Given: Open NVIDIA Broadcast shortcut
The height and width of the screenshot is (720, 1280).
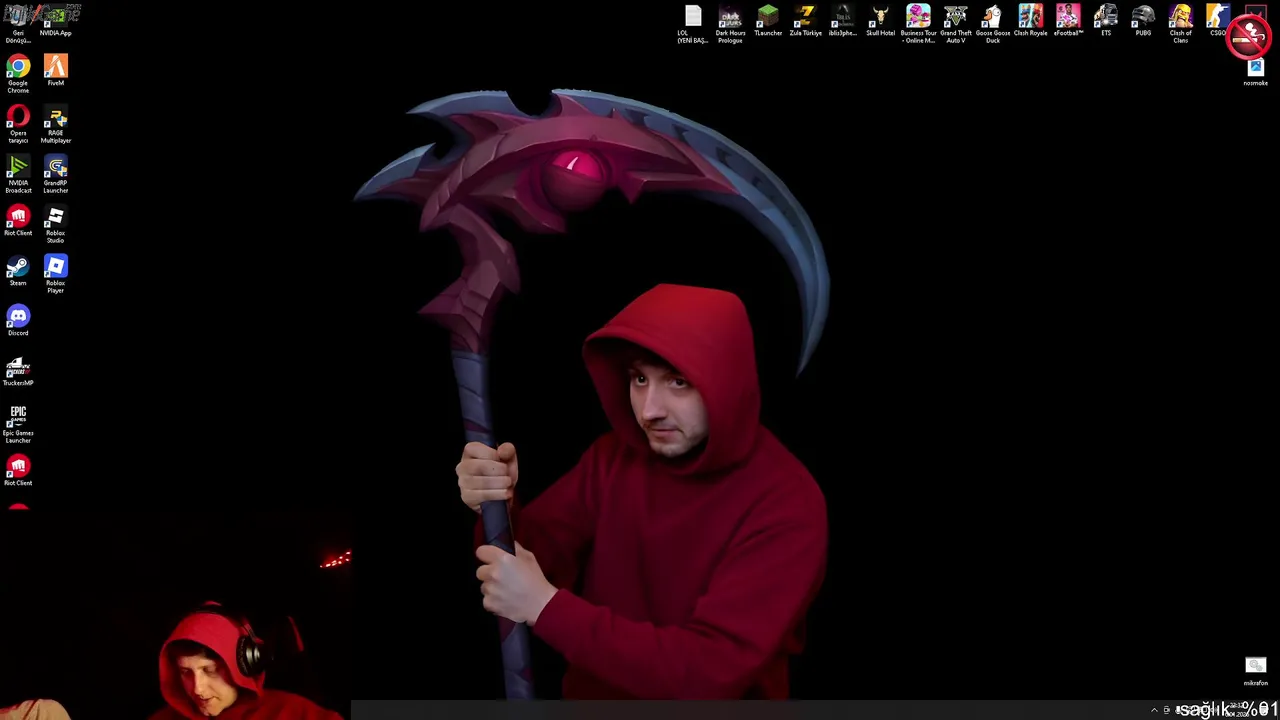Looking at the screenshot, I should [18, 174].
